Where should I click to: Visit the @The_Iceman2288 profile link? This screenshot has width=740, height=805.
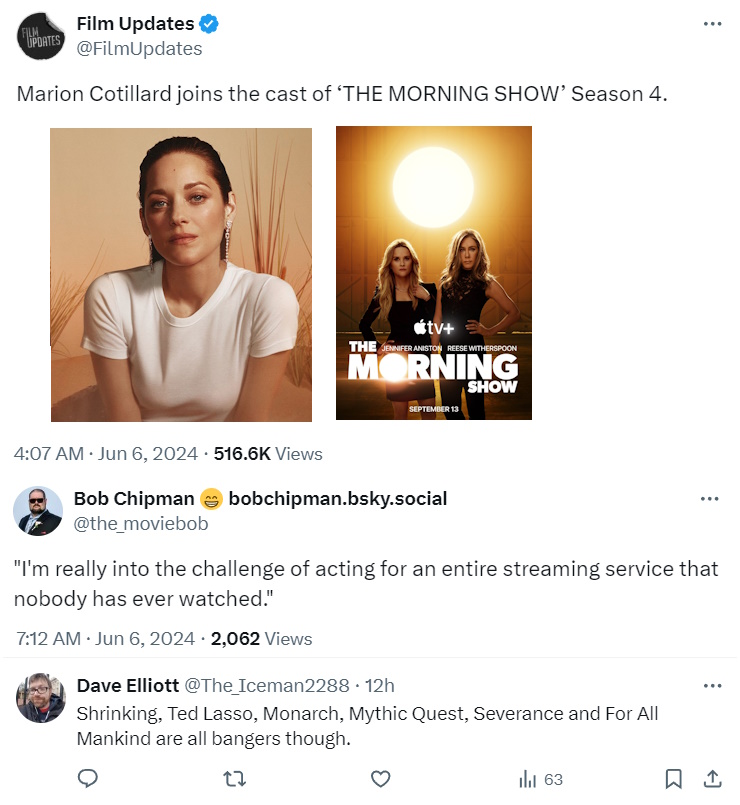(x=267, y=686)
